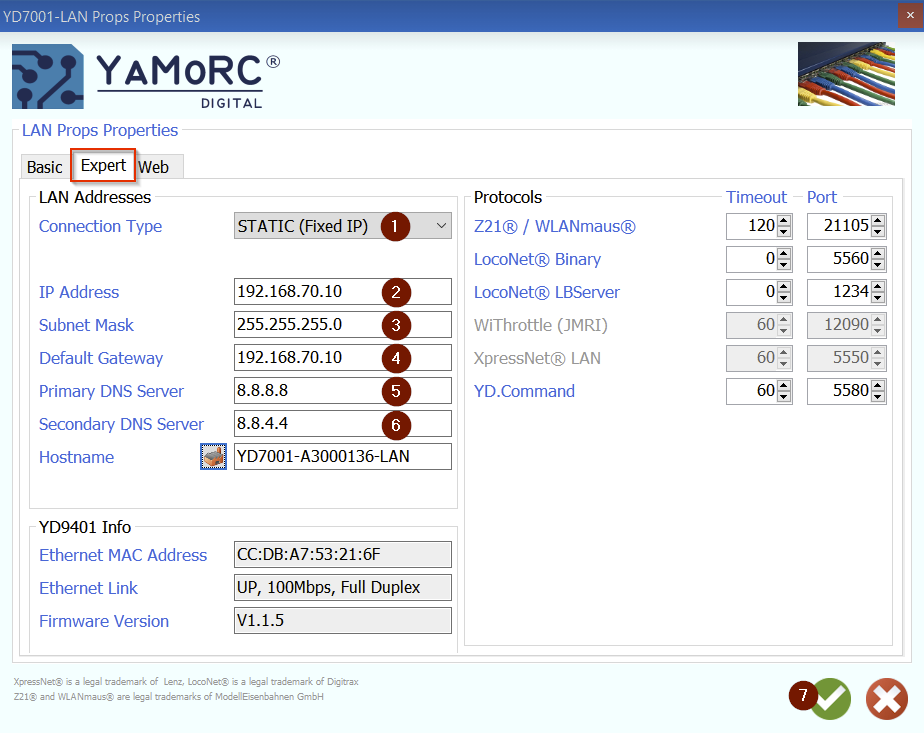
Task: Increase LocoNet Binary timeout value
Action: click(784, 253)
